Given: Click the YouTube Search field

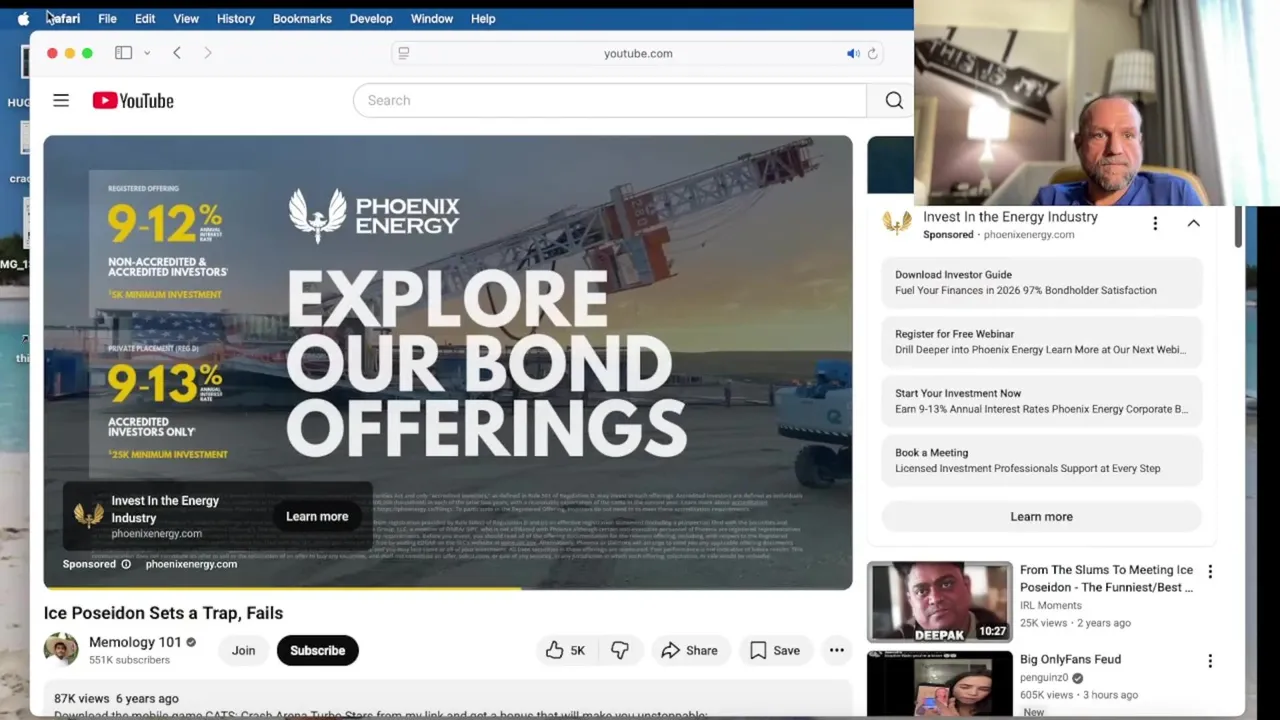Looking at the screenshot, I should [x=610, y=100].
